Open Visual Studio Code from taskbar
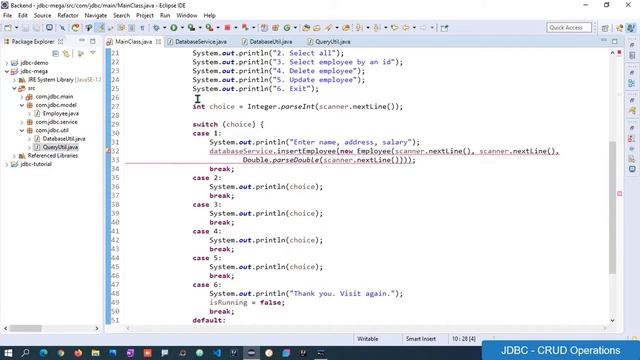Screen dimensions: 640x360 tap(217, 353)
